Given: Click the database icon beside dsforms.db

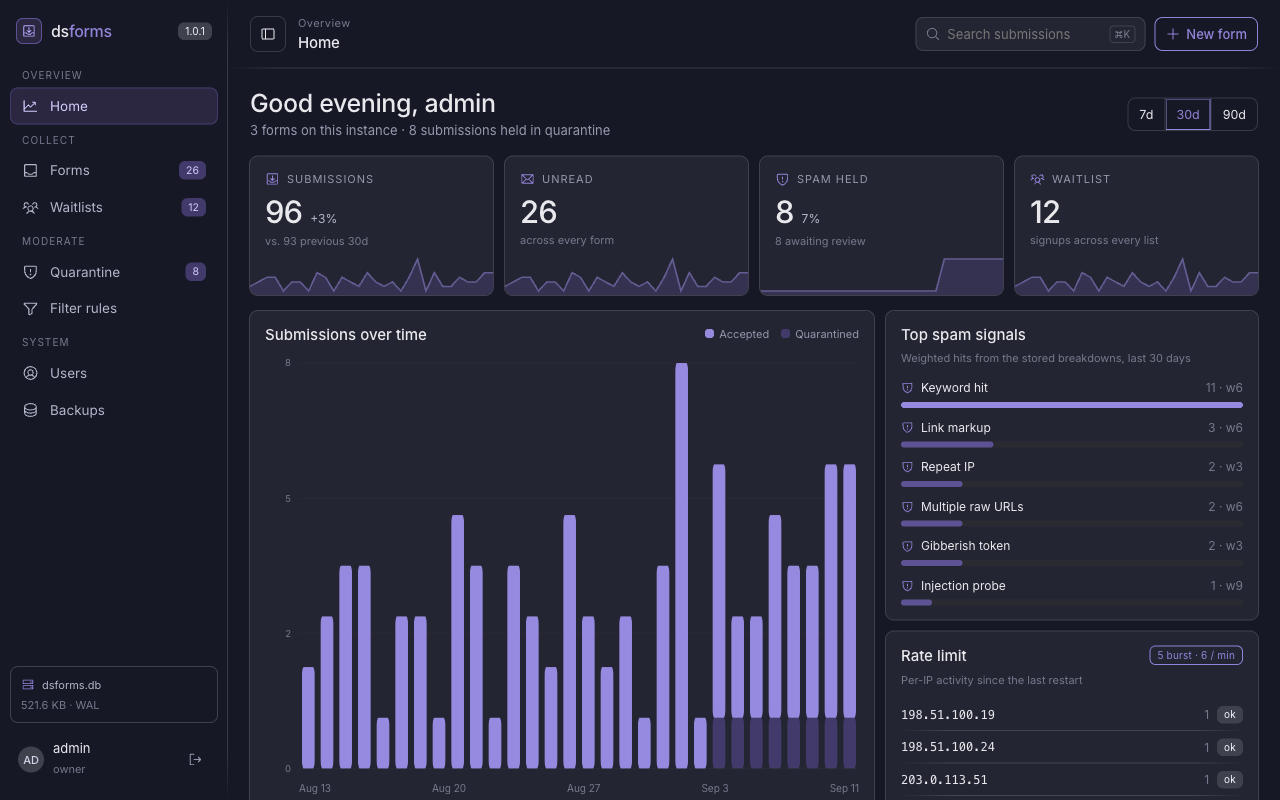Looking at the screenshot, I should pos(28,685).
